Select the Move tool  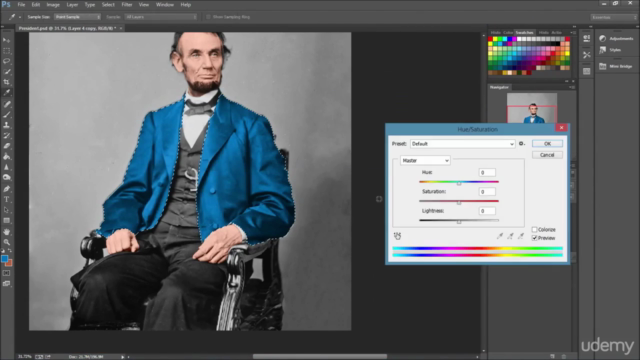coord(7,40)
